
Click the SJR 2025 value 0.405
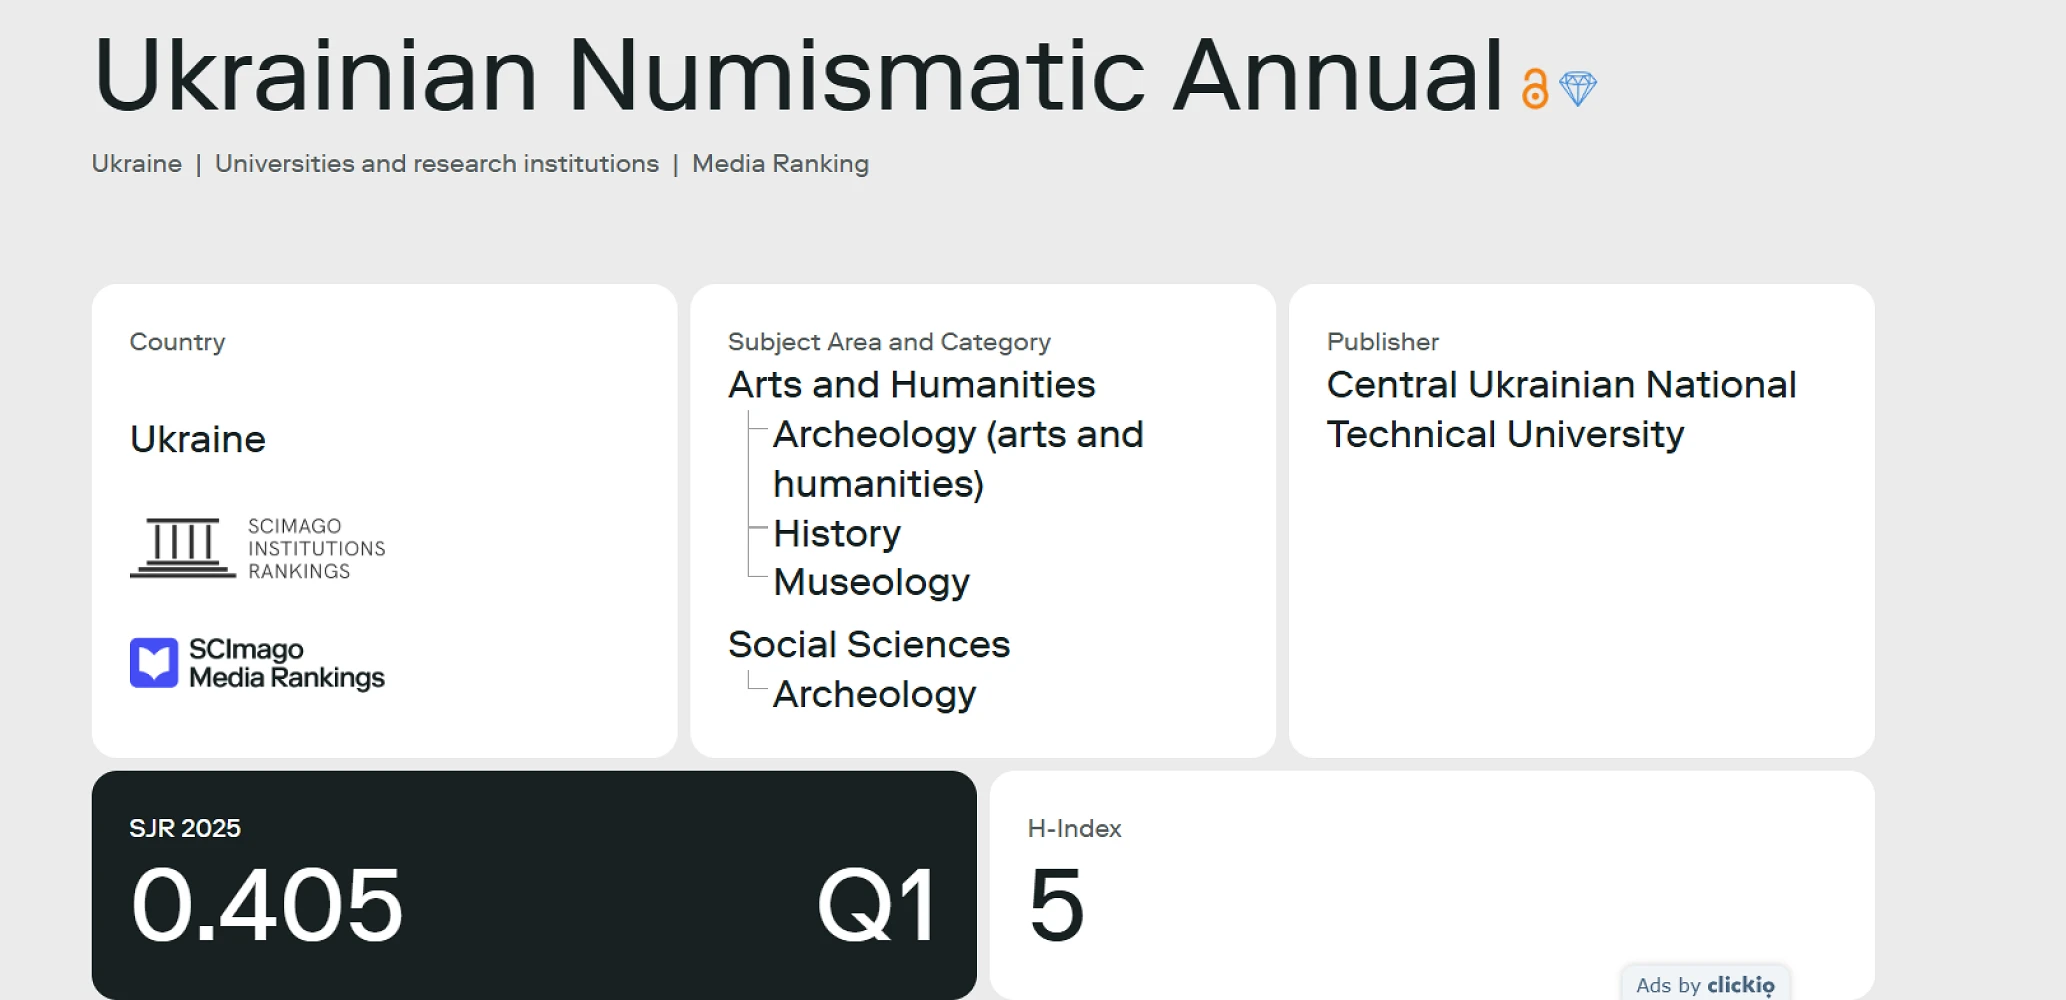pyautogui.click(x=267, y=905)
